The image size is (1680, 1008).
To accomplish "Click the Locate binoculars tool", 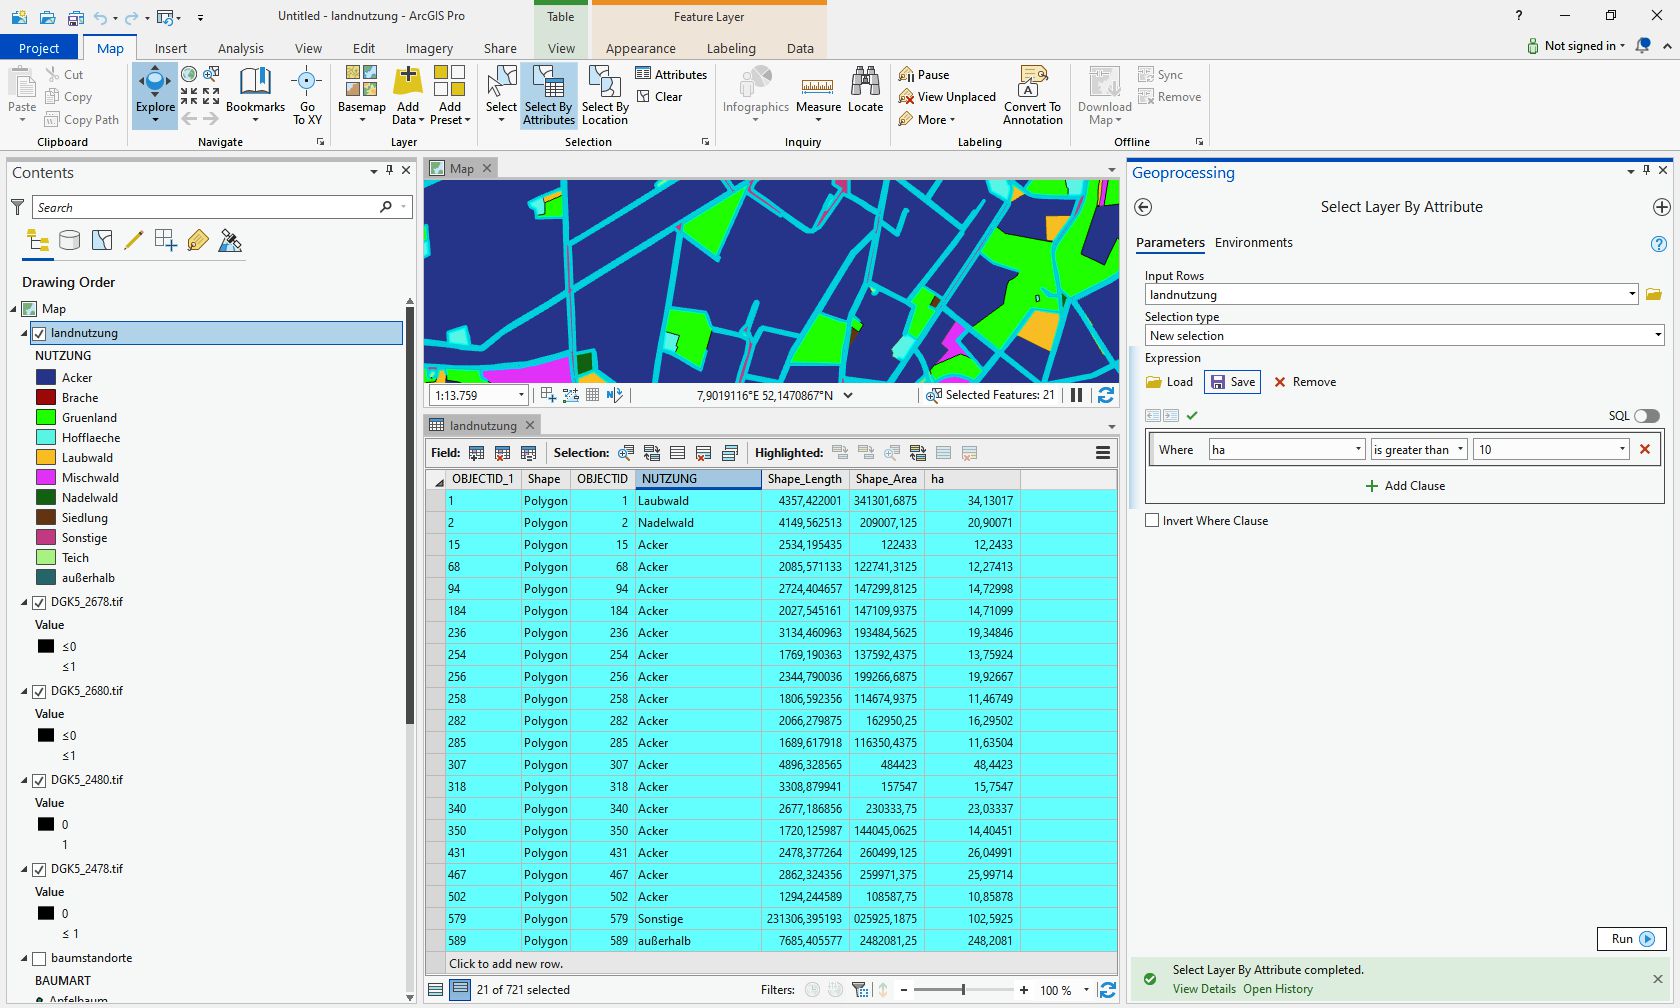I will coord(865,90).
